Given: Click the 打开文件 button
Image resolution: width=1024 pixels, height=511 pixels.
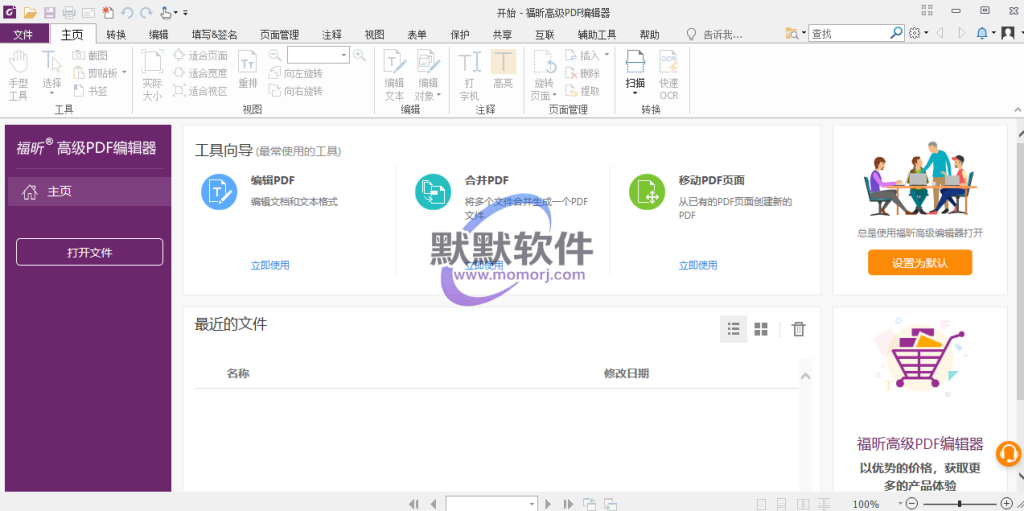Looking at the screenshot, I should tap(89, 252).
